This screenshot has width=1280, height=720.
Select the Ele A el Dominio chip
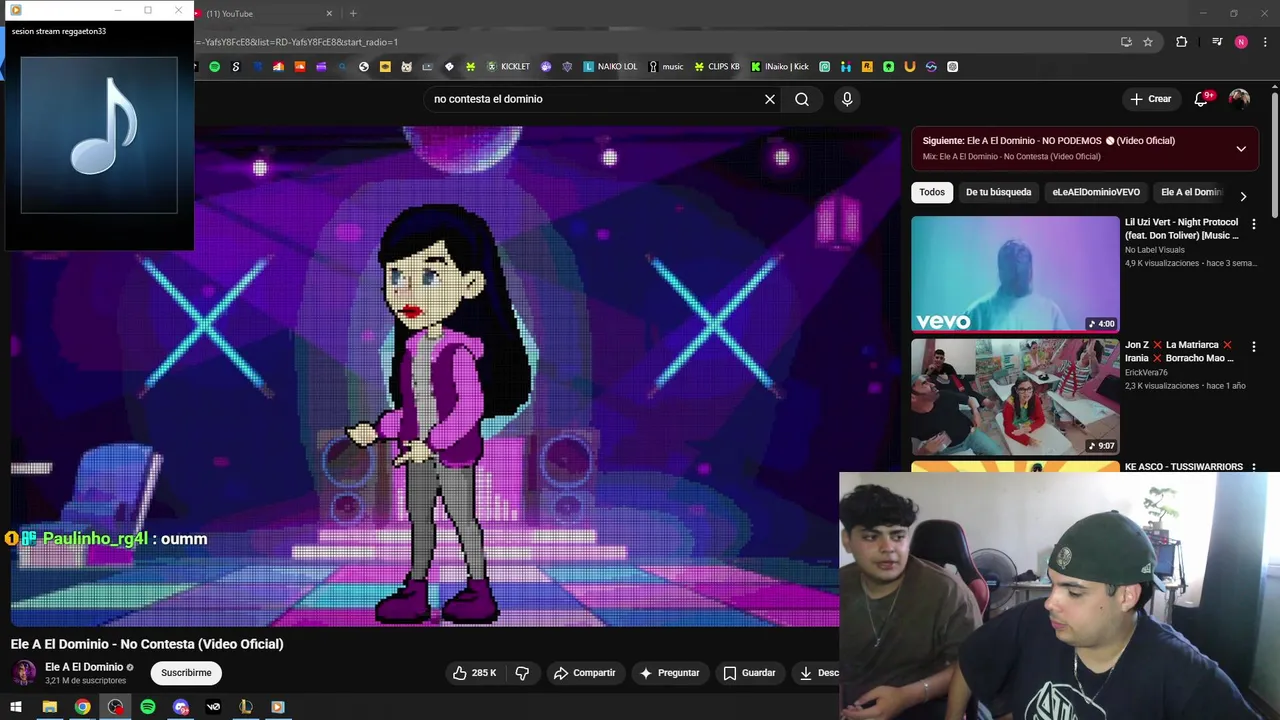tap(1191, 192)
